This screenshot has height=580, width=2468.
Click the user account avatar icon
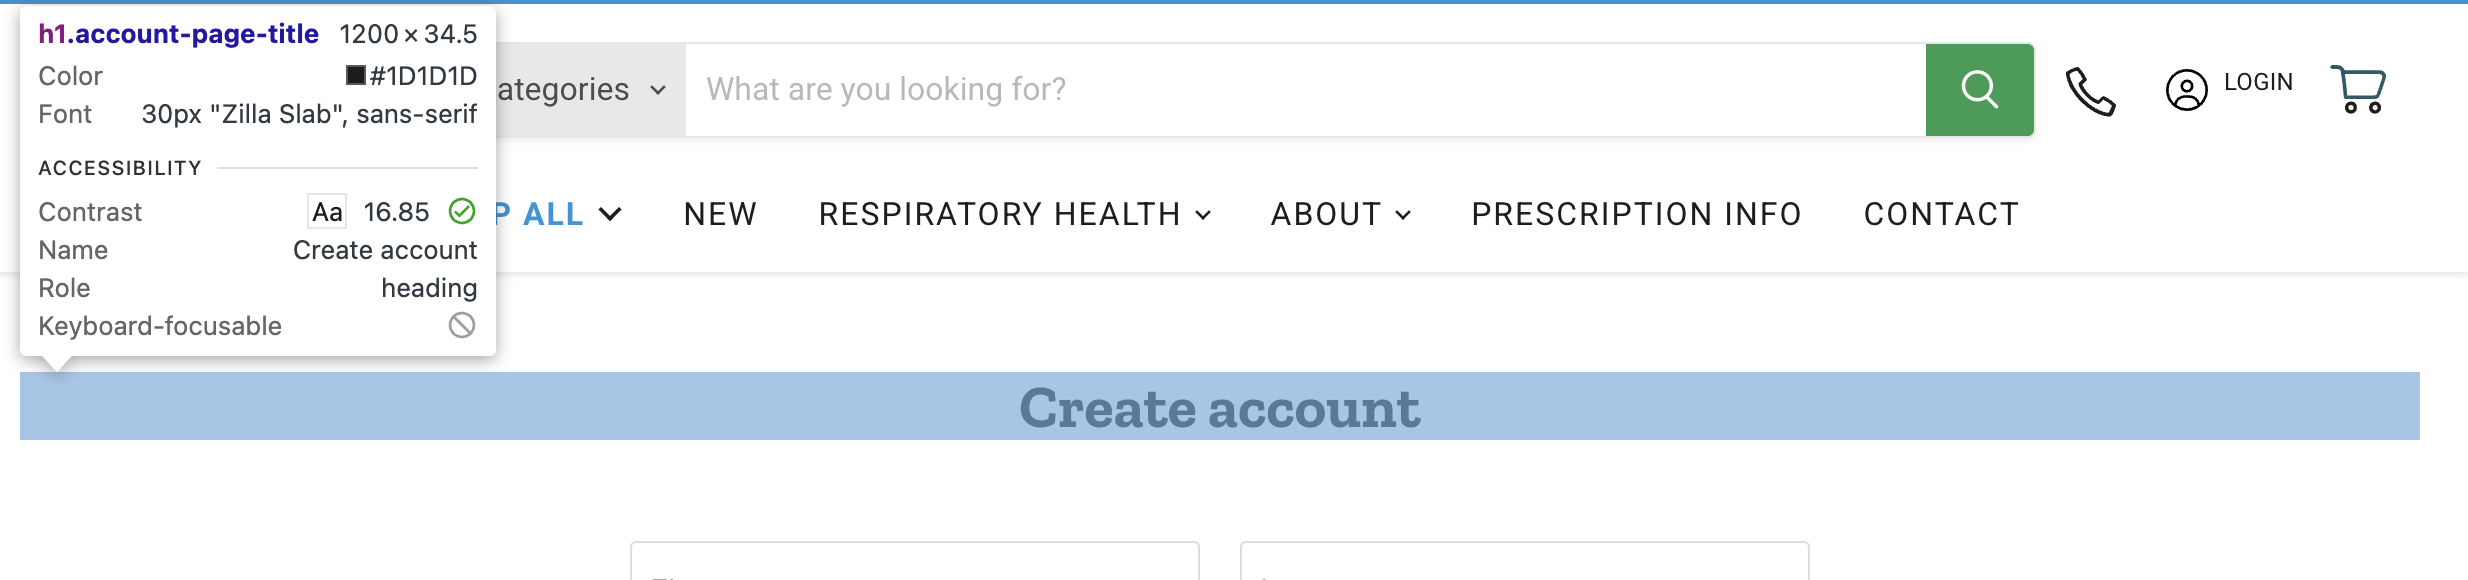tap(2186, 90)
